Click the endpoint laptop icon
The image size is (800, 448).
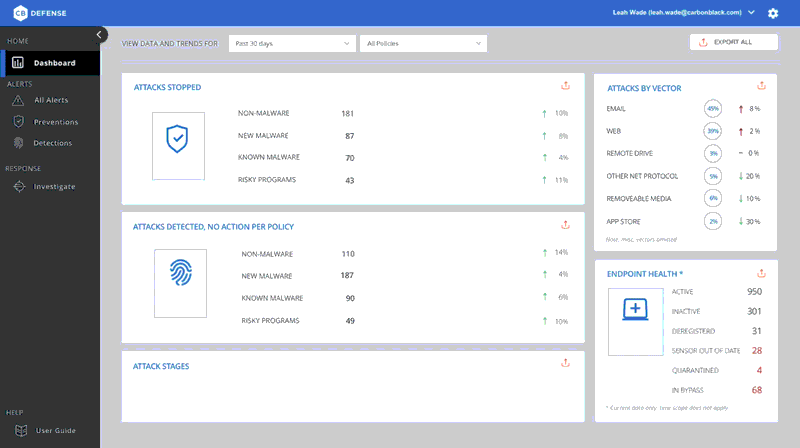click(636, 311)
